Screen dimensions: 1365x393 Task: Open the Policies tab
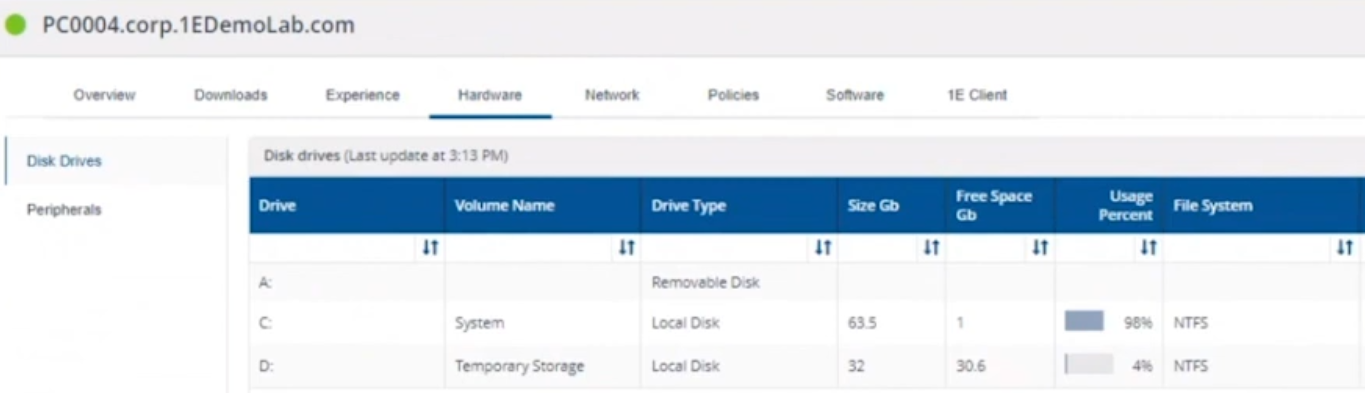pyautogui.click(x=733, y=96)
